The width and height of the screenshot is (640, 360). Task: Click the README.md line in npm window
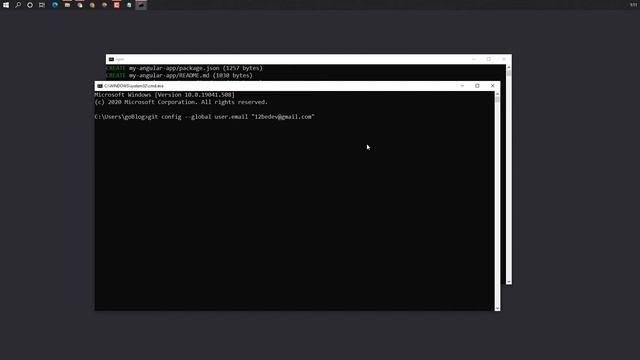point(179,76)
